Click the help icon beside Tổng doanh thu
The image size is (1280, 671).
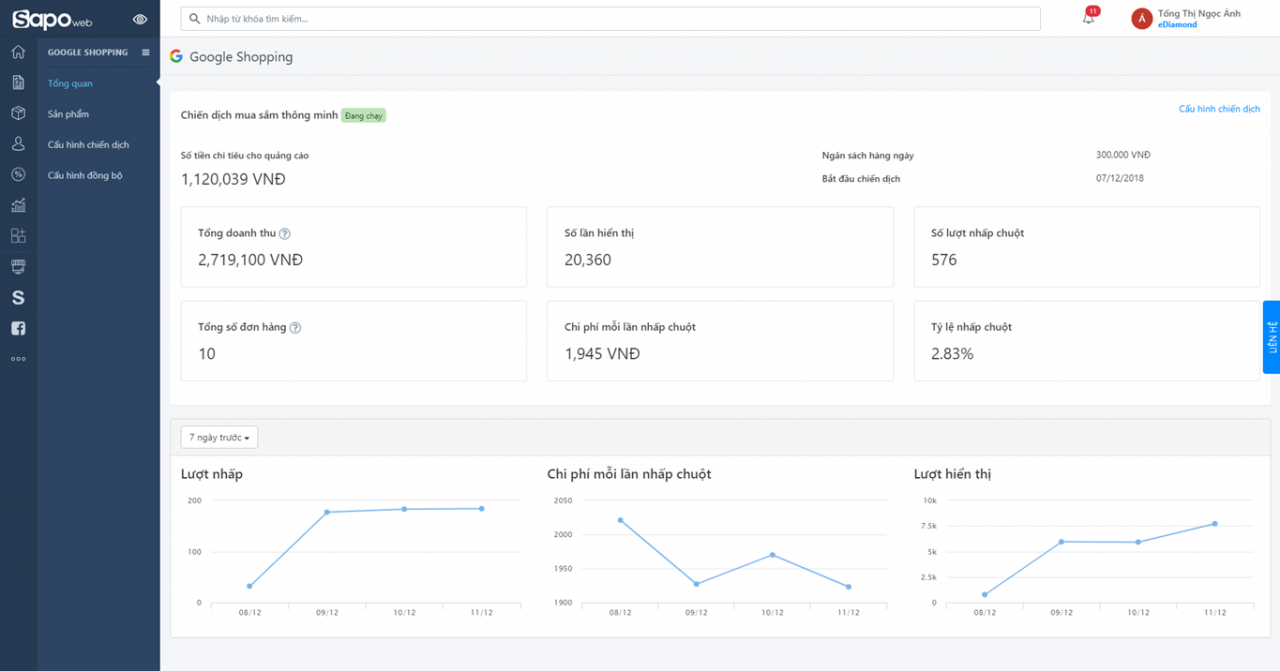285,233
